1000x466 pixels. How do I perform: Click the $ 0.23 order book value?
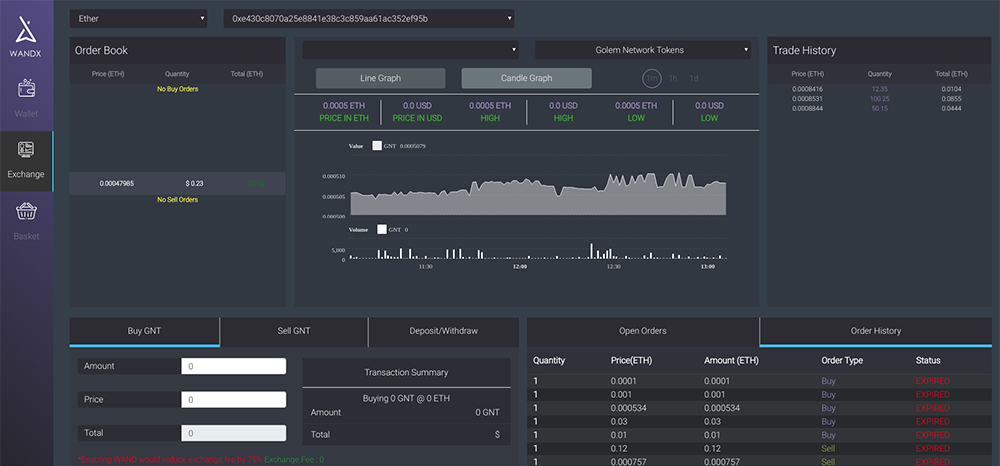click(195, 184)
